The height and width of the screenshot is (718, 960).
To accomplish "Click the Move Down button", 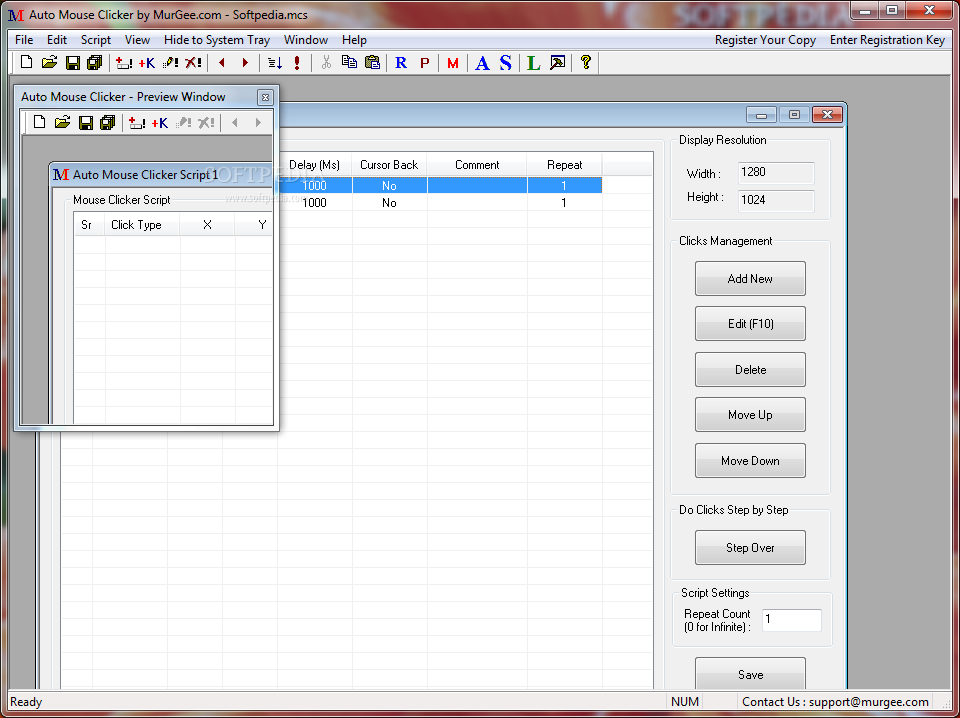I will click(x=750, y=461).
